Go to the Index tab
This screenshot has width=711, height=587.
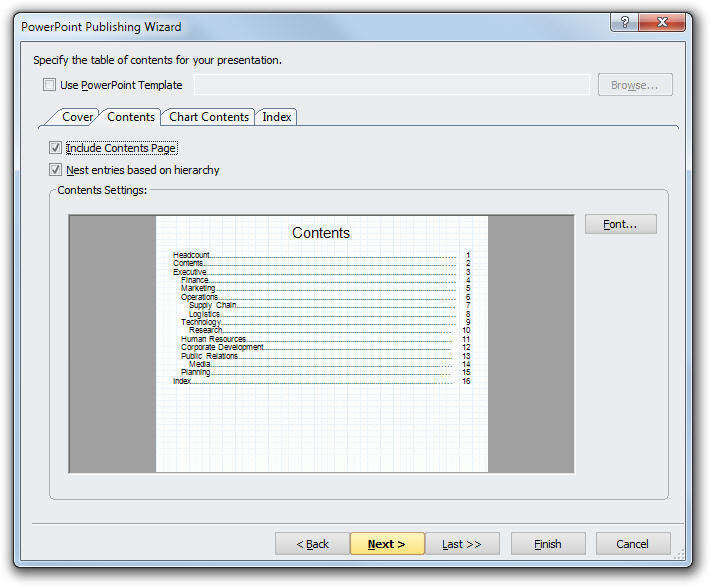point(277,117)
